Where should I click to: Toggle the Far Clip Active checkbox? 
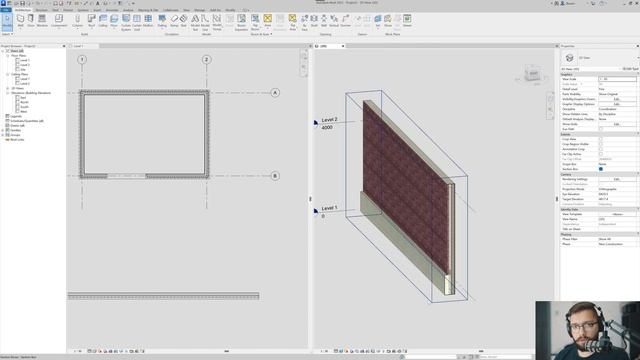600,154
